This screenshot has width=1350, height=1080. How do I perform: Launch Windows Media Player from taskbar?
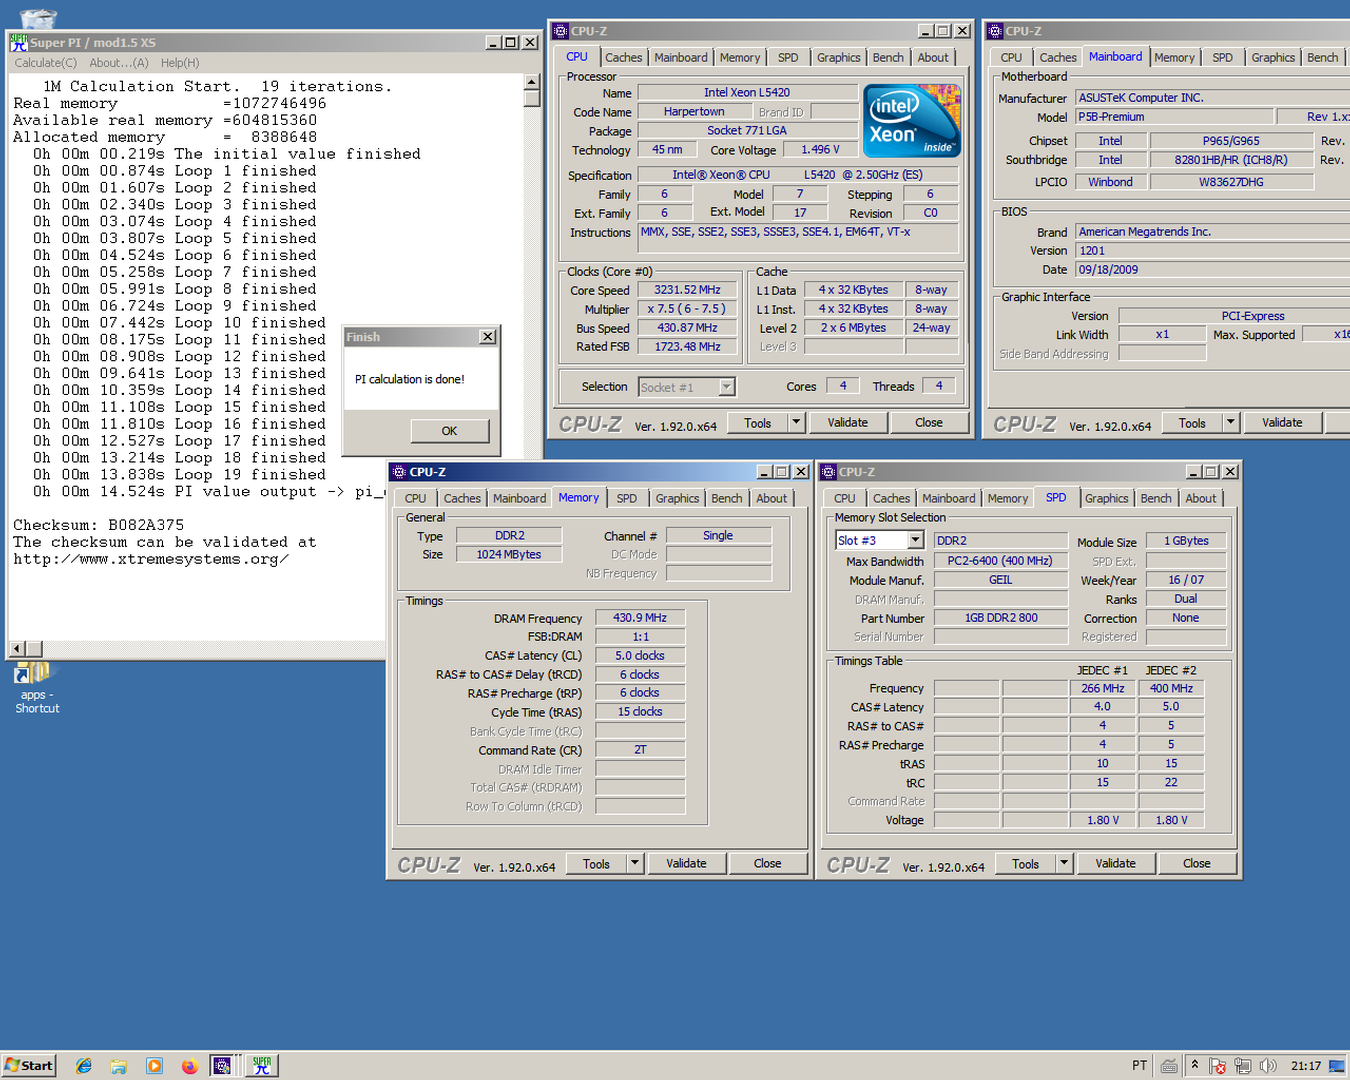(154, 1066)
